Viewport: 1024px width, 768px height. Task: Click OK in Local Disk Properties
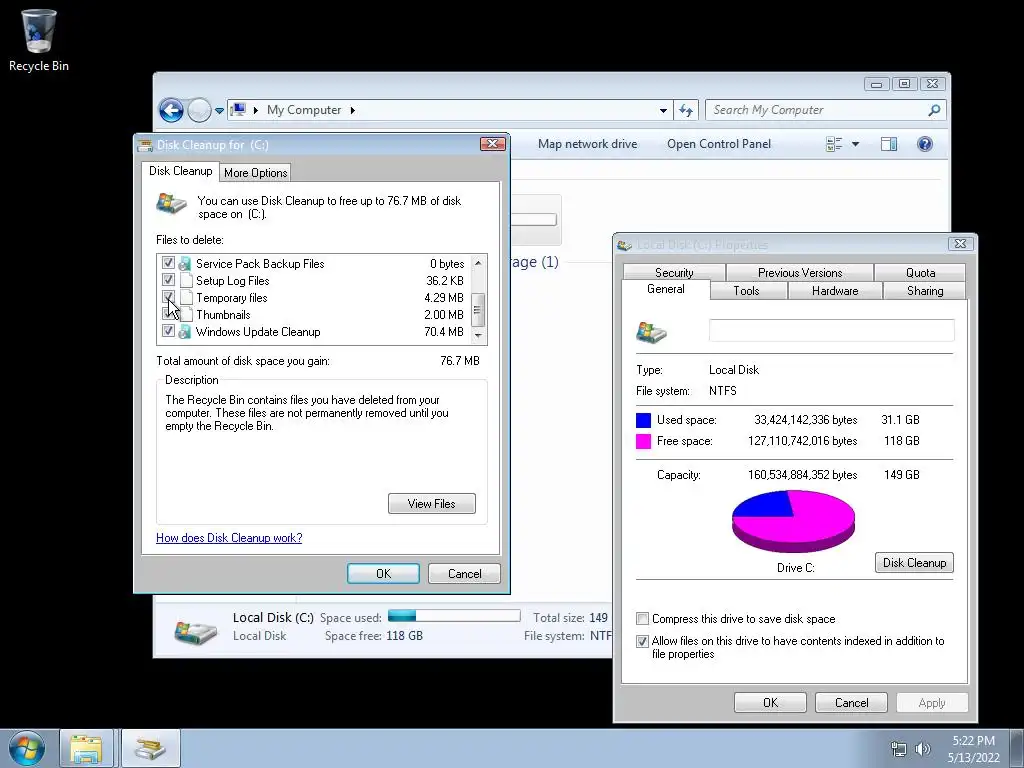(770, 703)
